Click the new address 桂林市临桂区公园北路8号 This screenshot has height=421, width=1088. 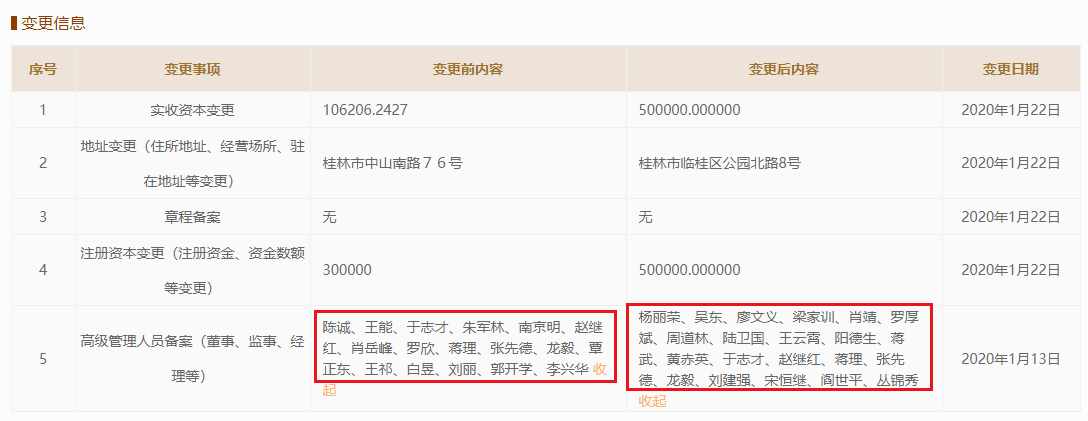(x=719, y=163)
